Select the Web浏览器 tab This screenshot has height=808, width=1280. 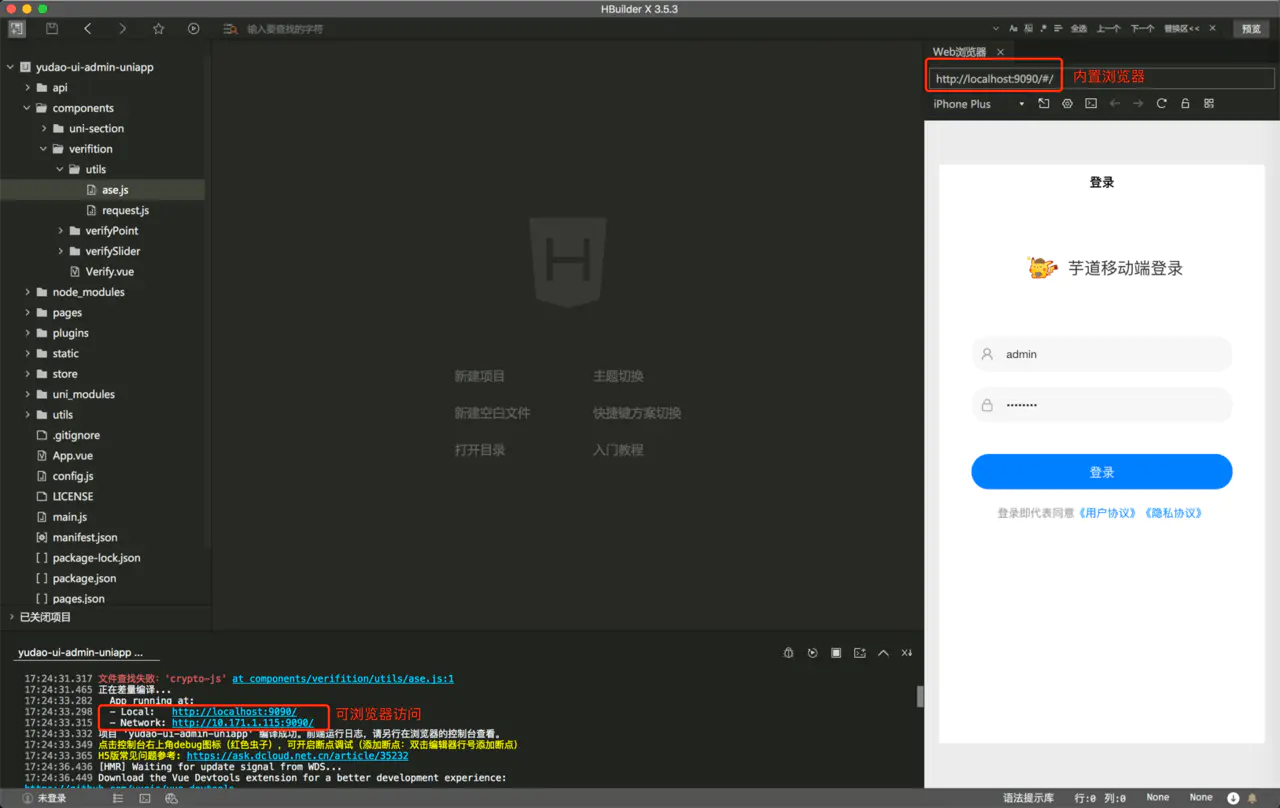pyautogui.click(x=959, y=52)
